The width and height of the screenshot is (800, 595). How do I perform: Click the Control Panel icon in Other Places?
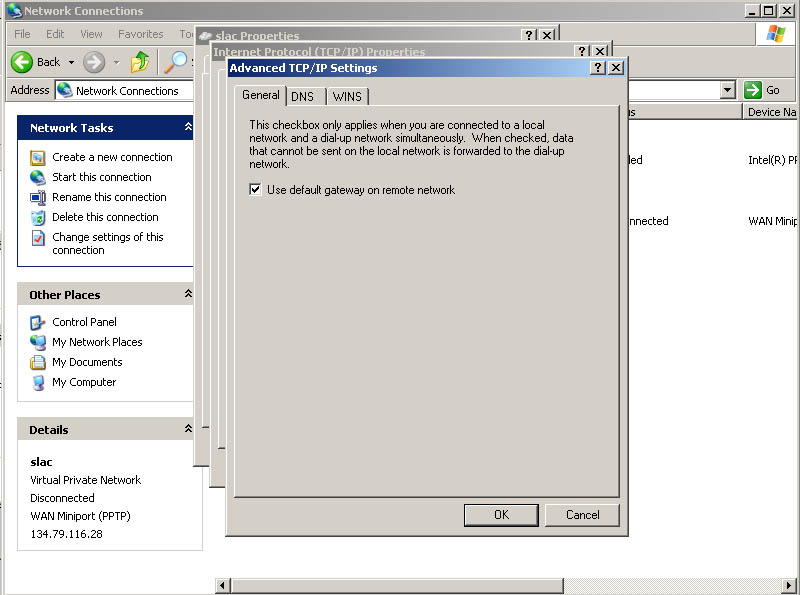[x=38, y=323]
